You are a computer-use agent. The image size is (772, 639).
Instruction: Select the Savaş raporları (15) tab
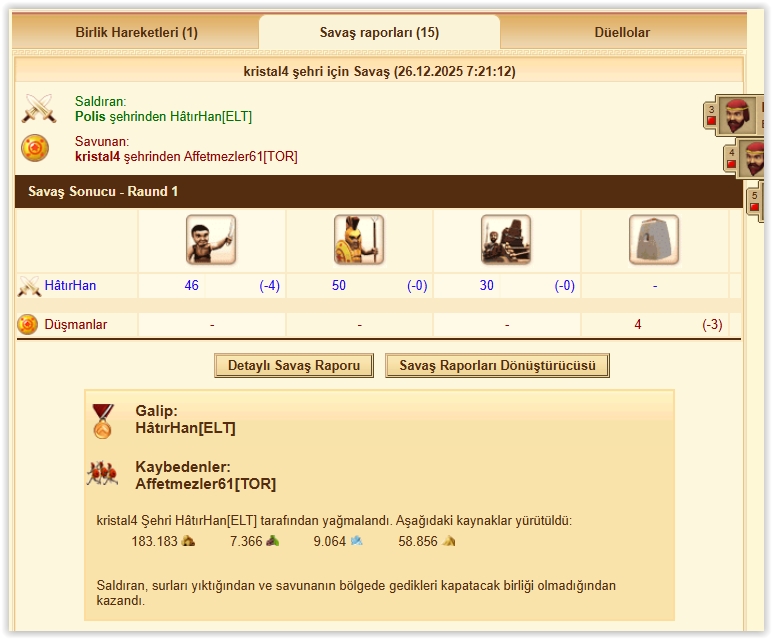tap(379, 32)
